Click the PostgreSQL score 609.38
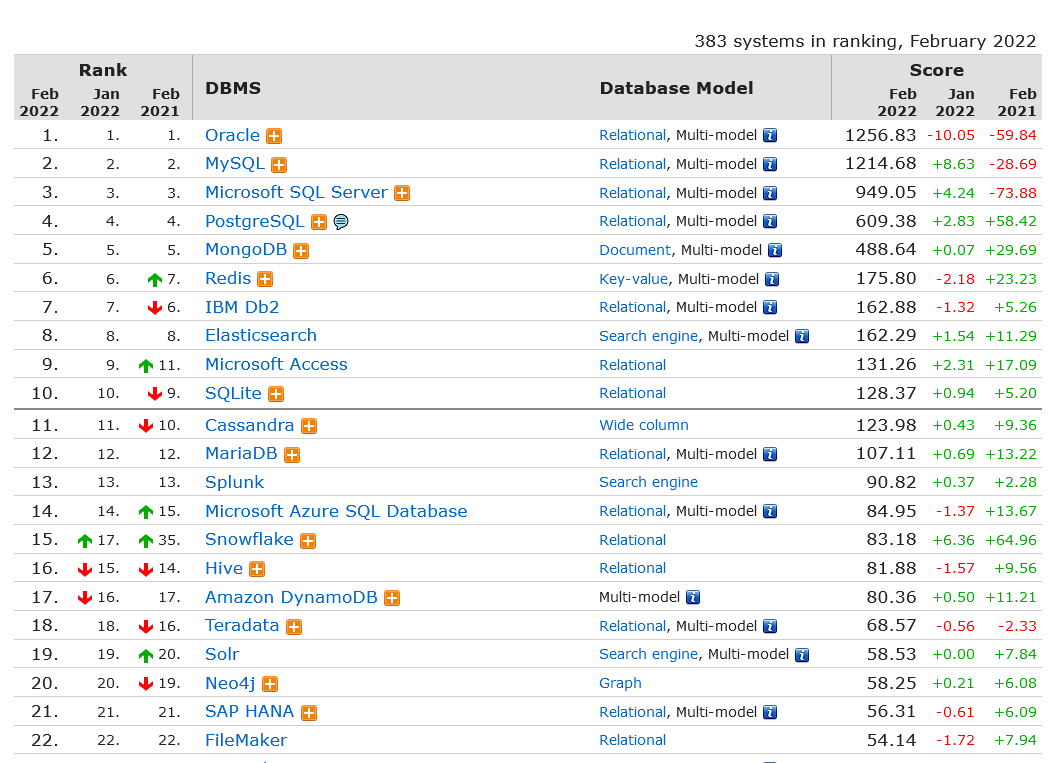 (886, 222)
